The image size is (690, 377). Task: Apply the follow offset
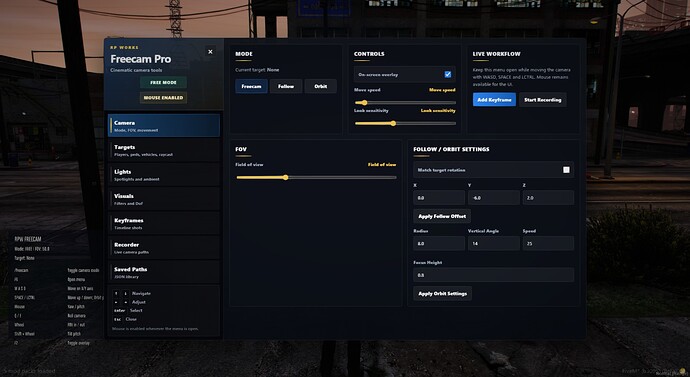(442, 216)
